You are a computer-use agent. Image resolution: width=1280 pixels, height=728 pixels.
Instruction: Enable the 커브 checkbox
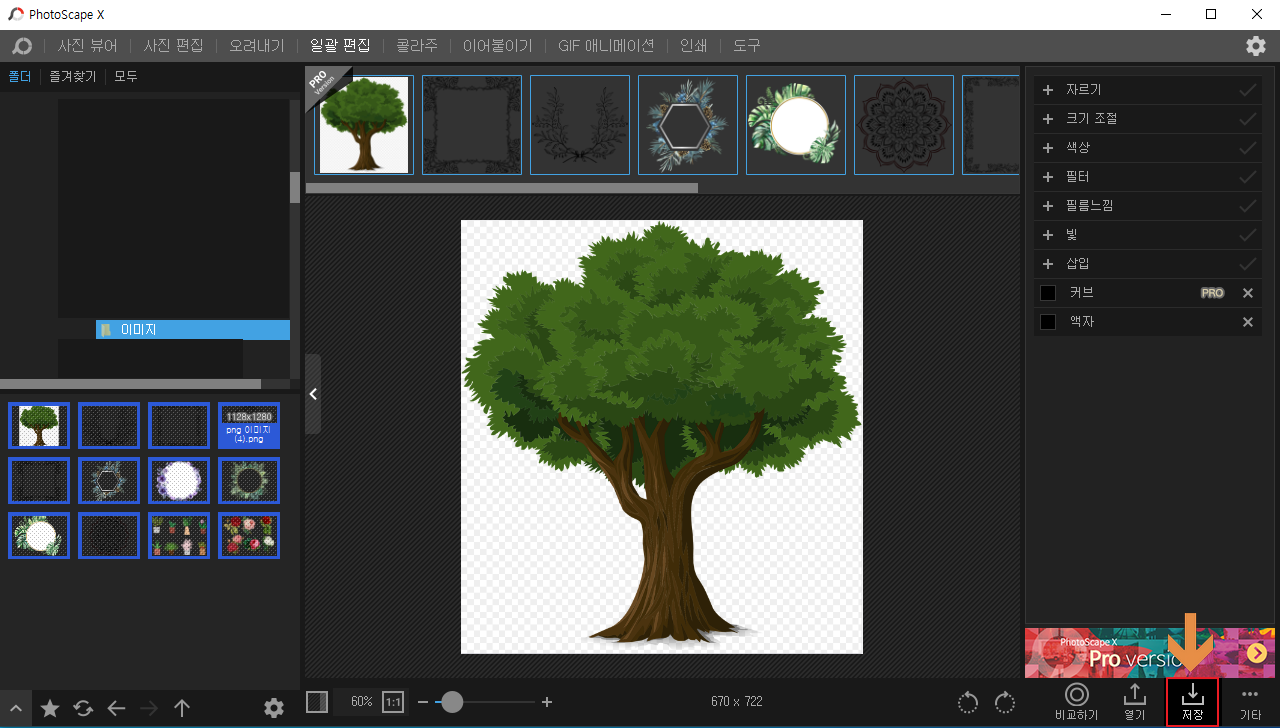[x=1048, y=293]
